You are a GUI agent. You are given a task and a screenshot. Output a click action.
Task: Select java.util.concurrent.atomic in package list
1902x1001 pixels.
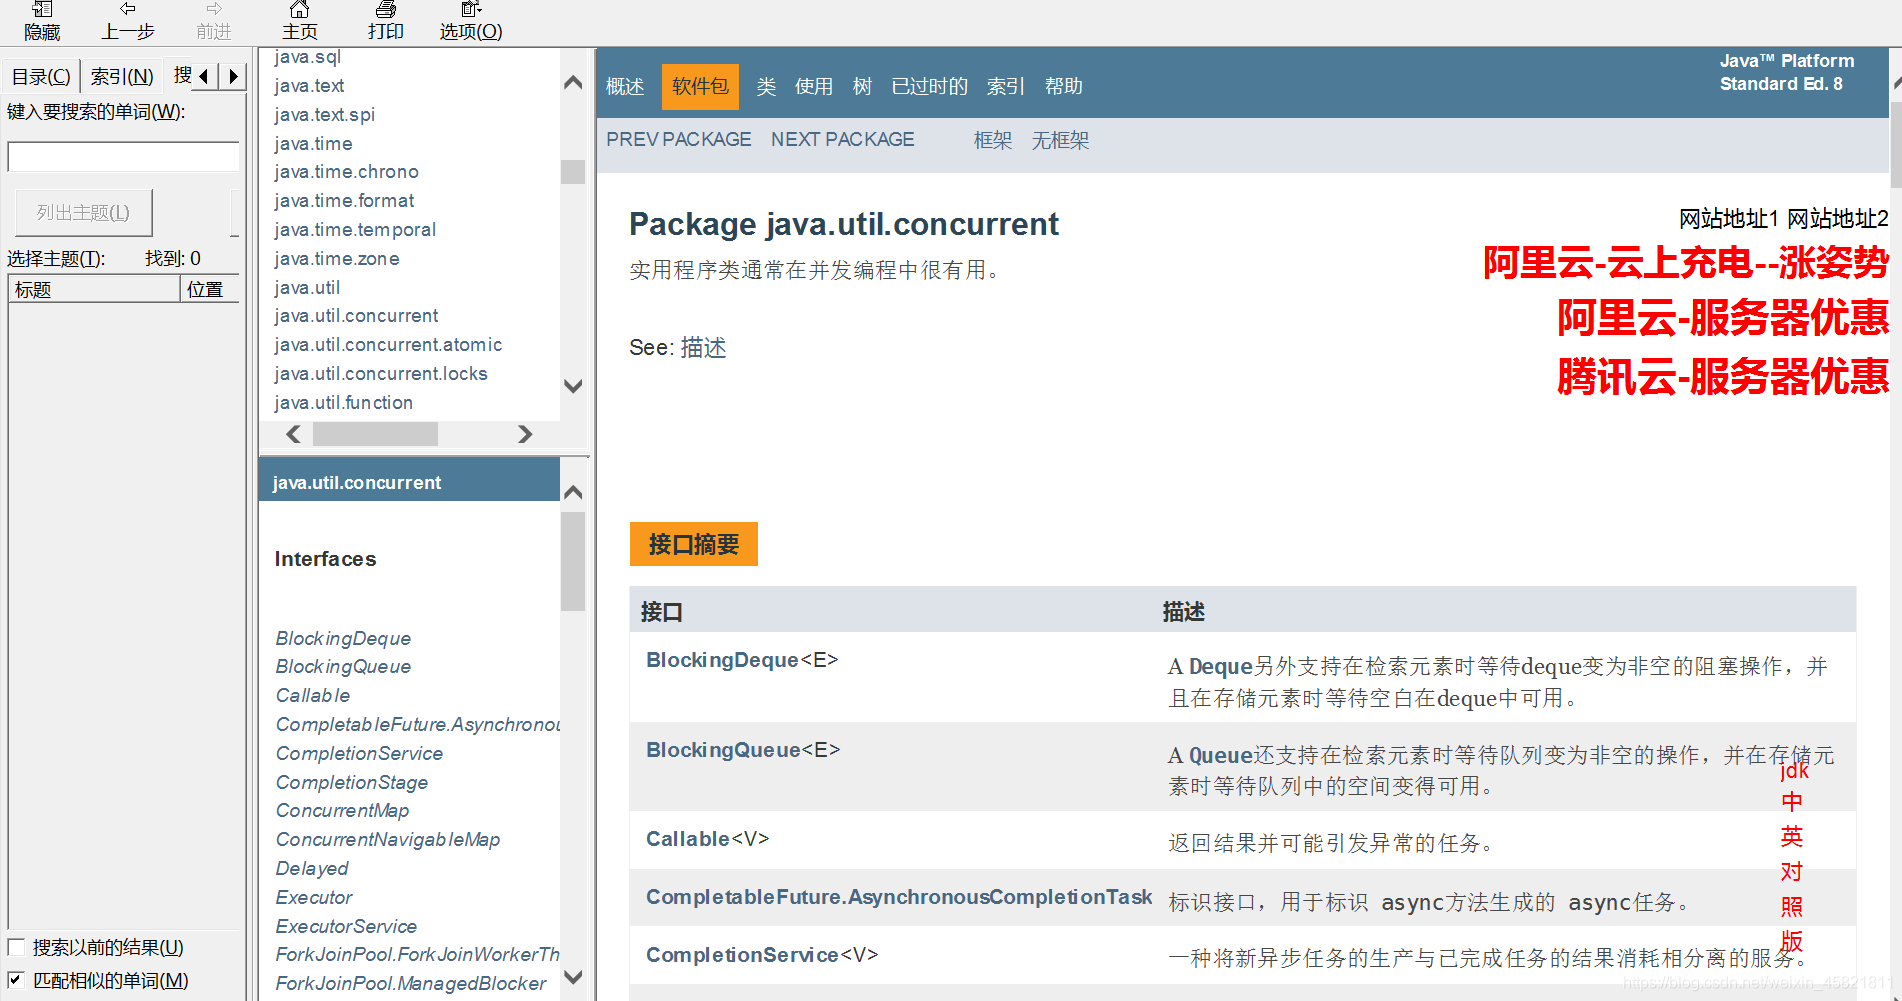tap(388, 345)
